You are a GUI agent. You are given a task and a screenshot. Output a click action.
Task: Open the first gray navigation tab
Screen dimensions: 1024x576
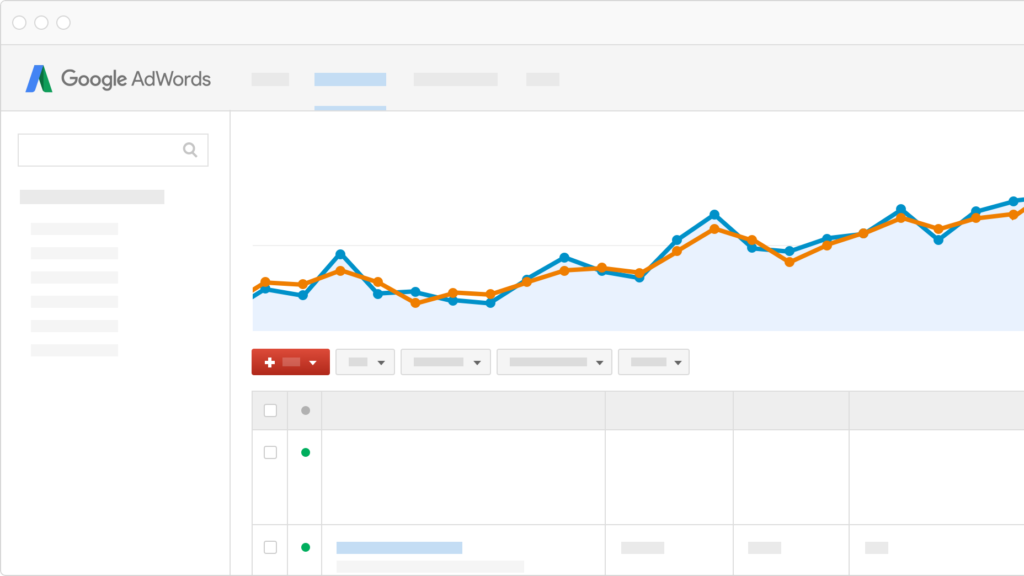tap(270, 80)
